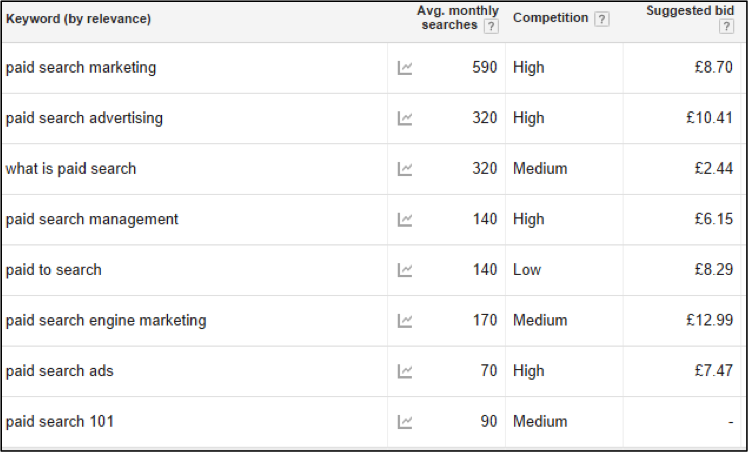Click trend chart icon for paid search 101
748x452 pixels.
pyautogui.click(x=405, y=421)
